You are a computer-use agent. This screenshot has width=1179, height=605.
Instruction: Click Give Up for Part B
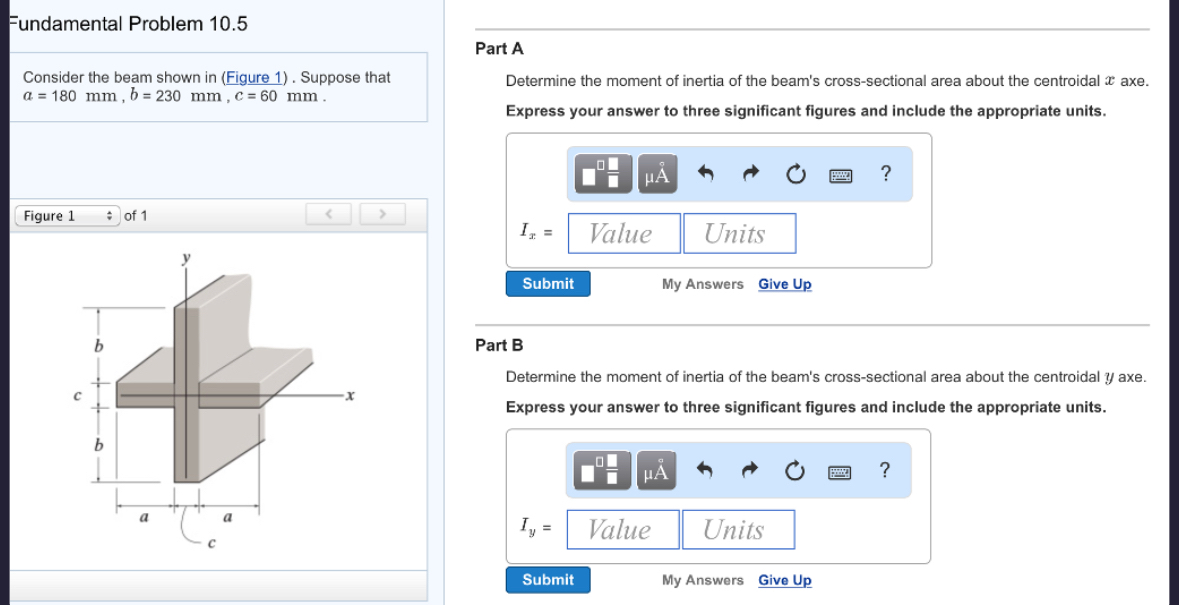[785, 580]
